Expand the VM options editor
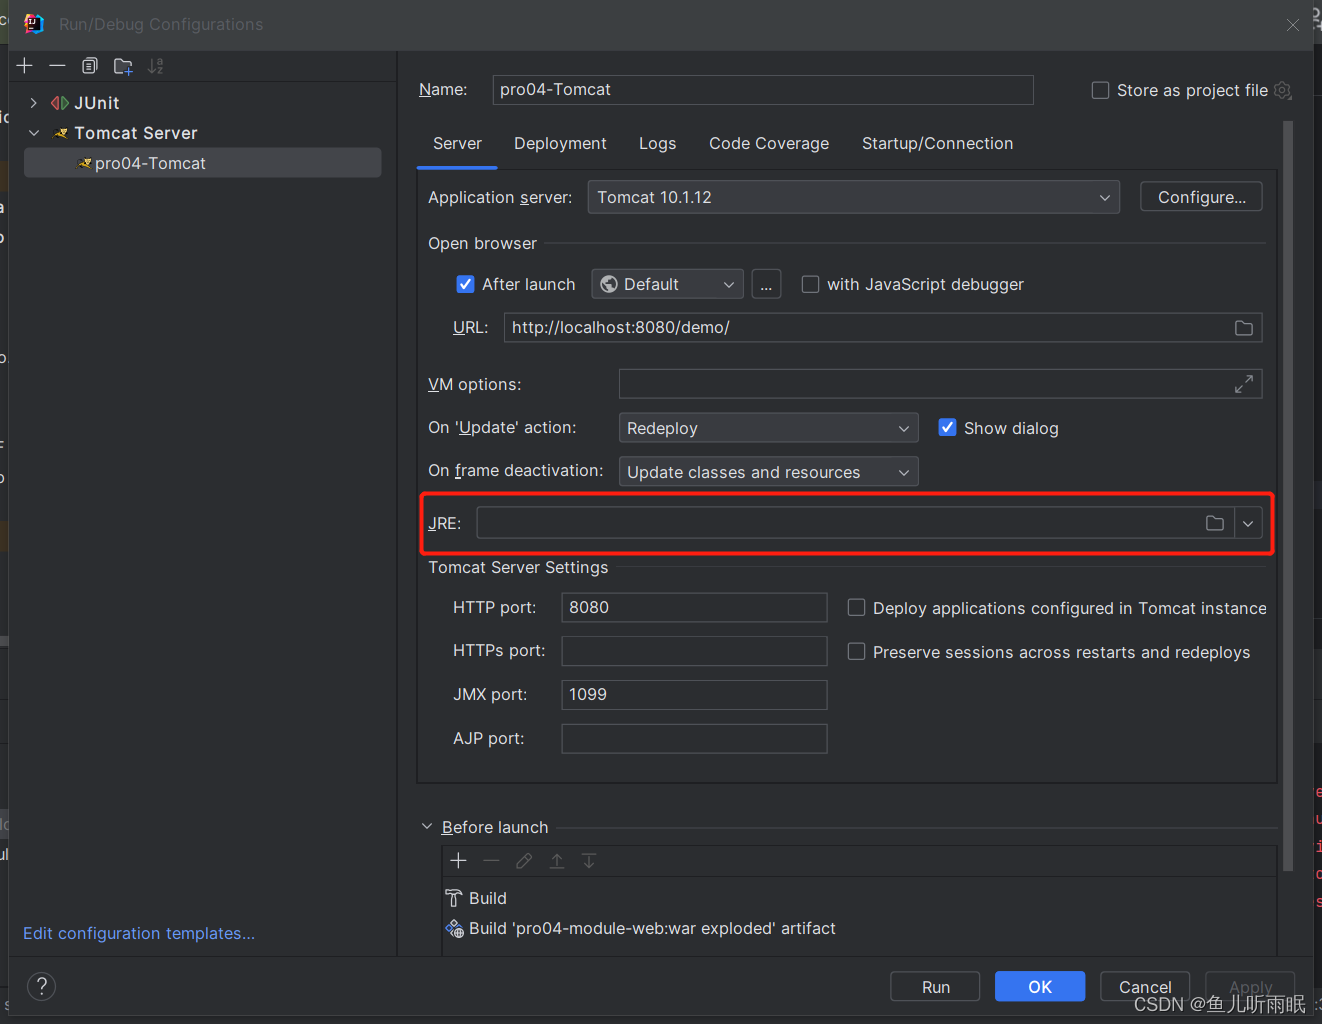The height and width of the screenshot is (1024, 1322). (x=1243, y=383)
